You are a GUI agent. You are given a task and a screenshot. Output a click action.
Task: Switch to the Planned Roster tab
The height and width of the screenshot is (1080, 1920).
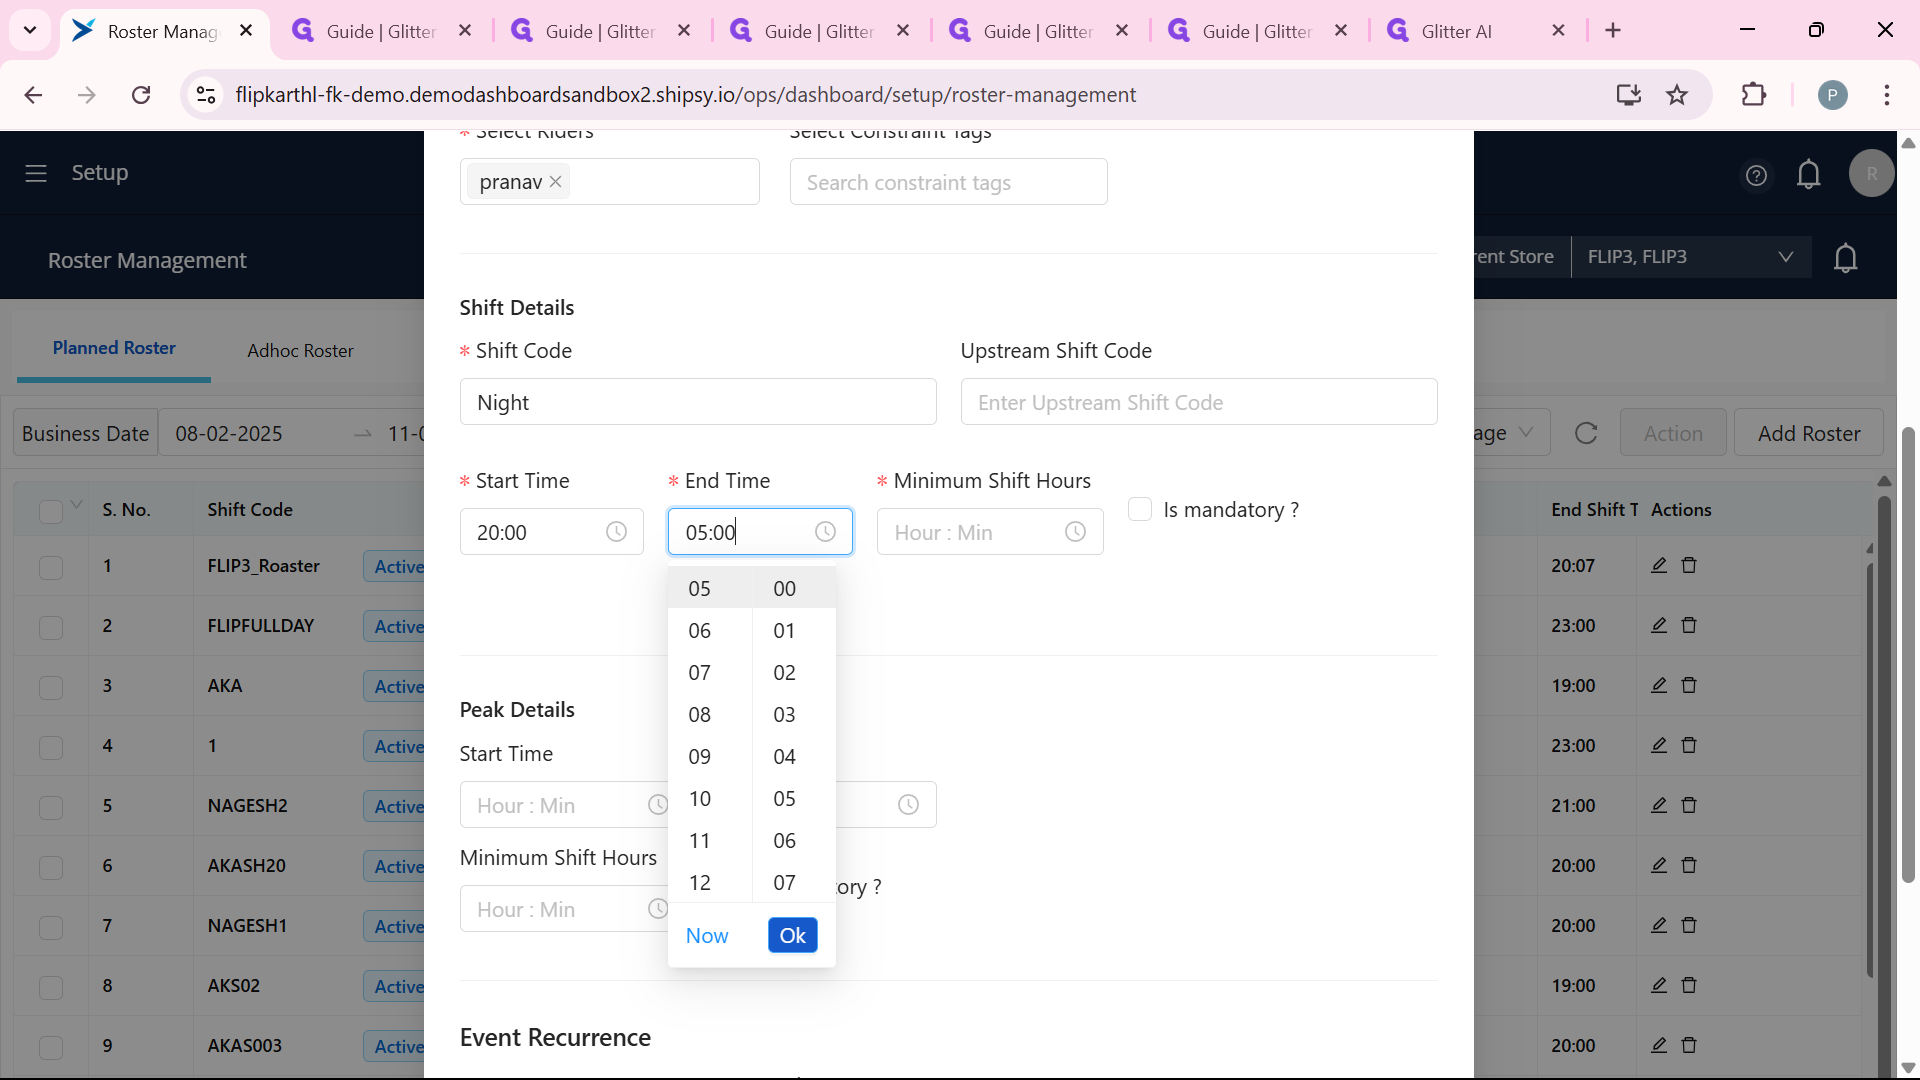click(114, 348)
